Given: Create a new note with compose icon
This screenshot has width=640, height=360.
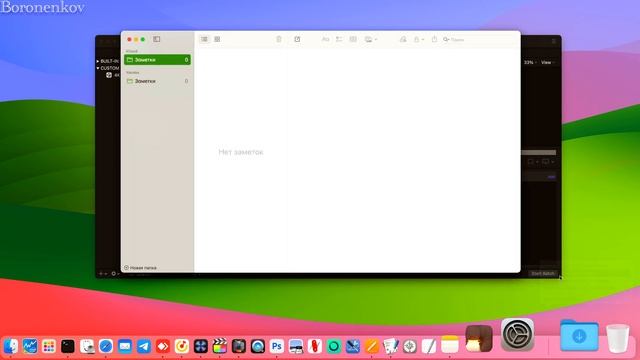Looking at the screenshot, I should (x=297, y=39).
